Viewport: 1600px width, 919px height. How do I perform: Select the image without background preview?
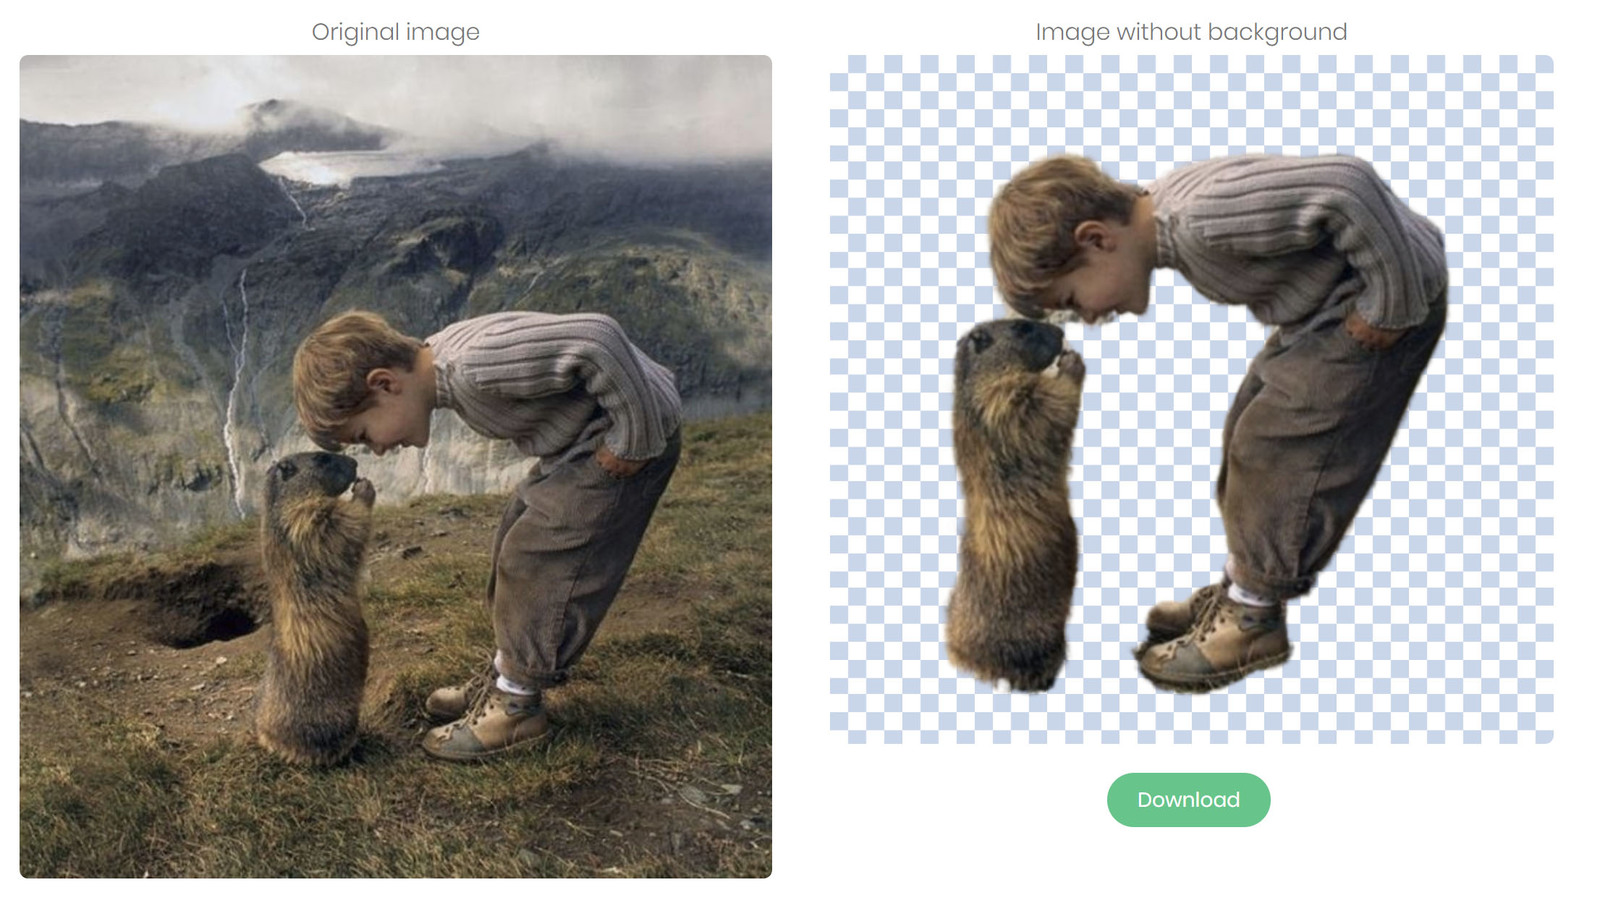pos(1191,399)
